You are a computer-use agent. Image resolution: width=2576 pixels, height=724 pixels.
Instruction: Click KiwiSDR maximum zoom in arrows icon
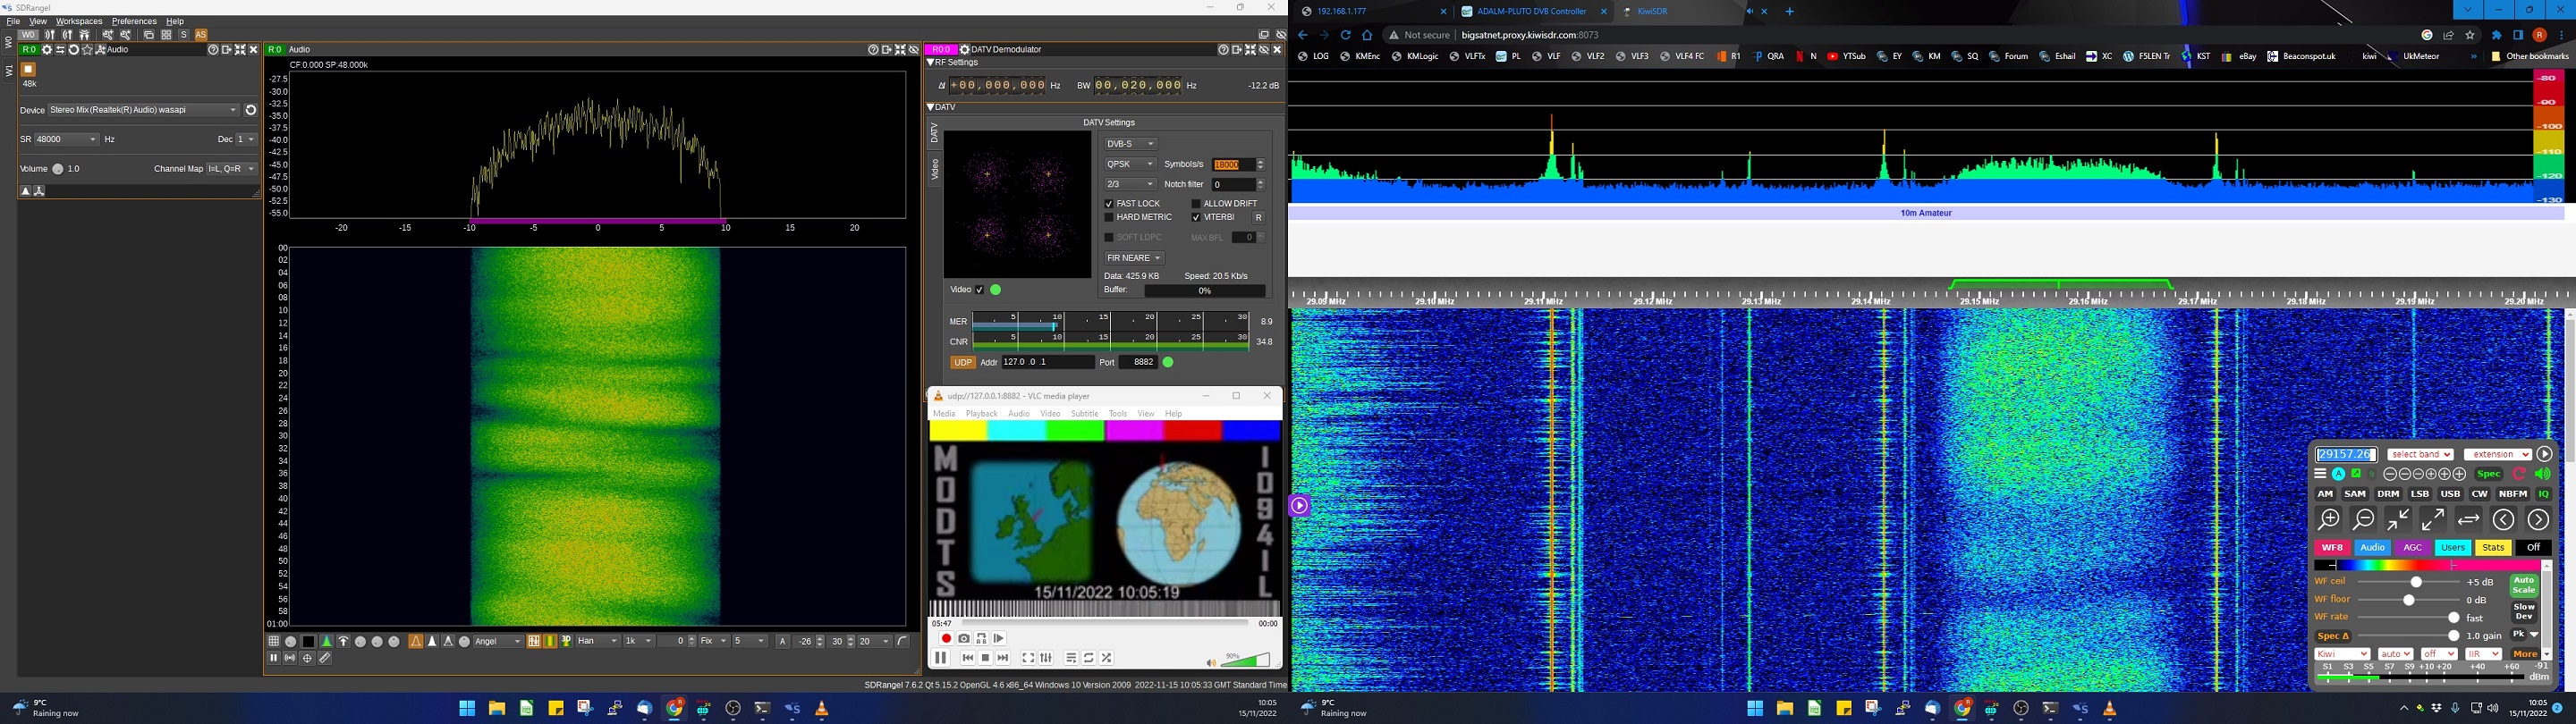click(2399, 520)
